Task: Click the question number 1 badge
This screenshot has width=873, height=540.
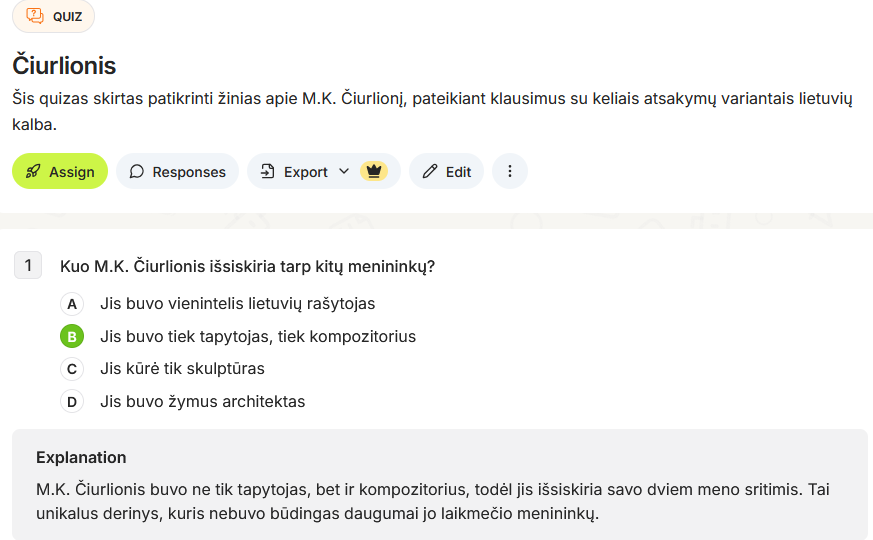Action: pos(28,266)
